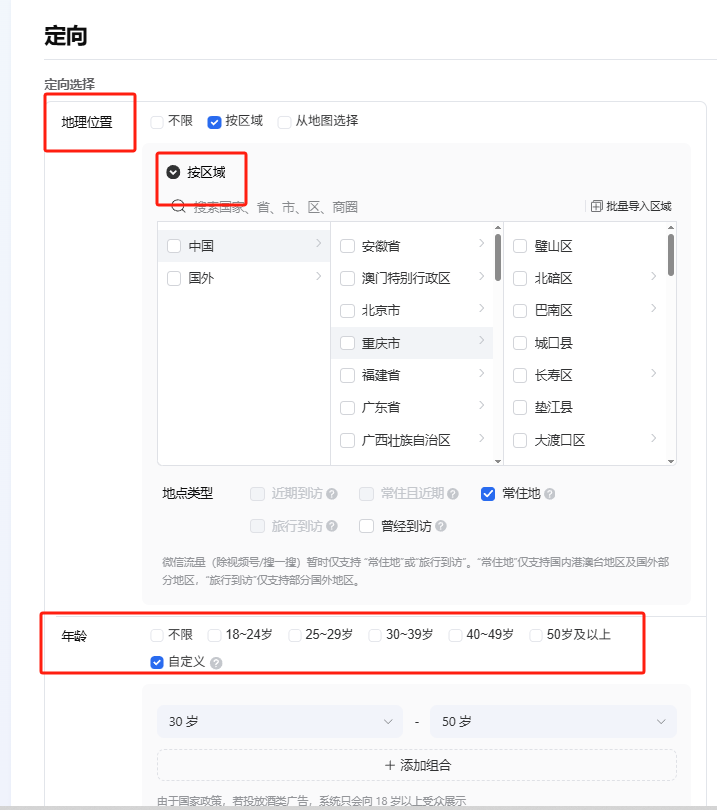Image resolution: width=717 pixels, height=810 pixels.
Task: Expand the 长寿区 row arrow
Action: click(653, 373)
